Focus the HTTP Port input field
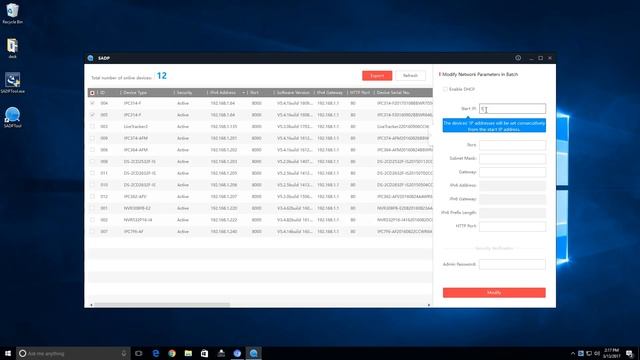Screen dimensions: 640x360 pos(512,226)
